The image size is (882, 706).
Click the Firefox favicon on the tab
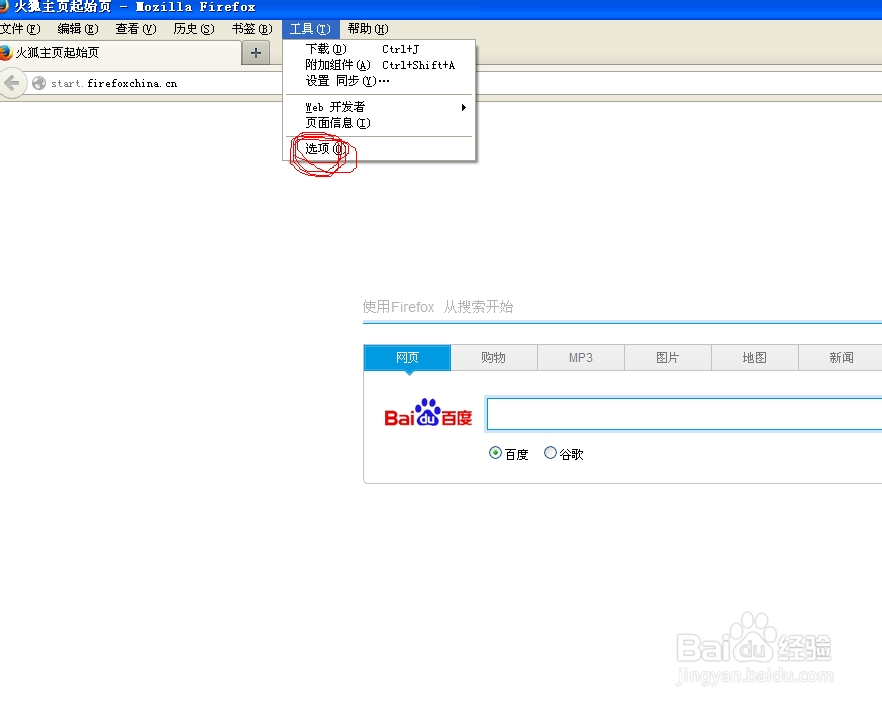click(6, 52)
